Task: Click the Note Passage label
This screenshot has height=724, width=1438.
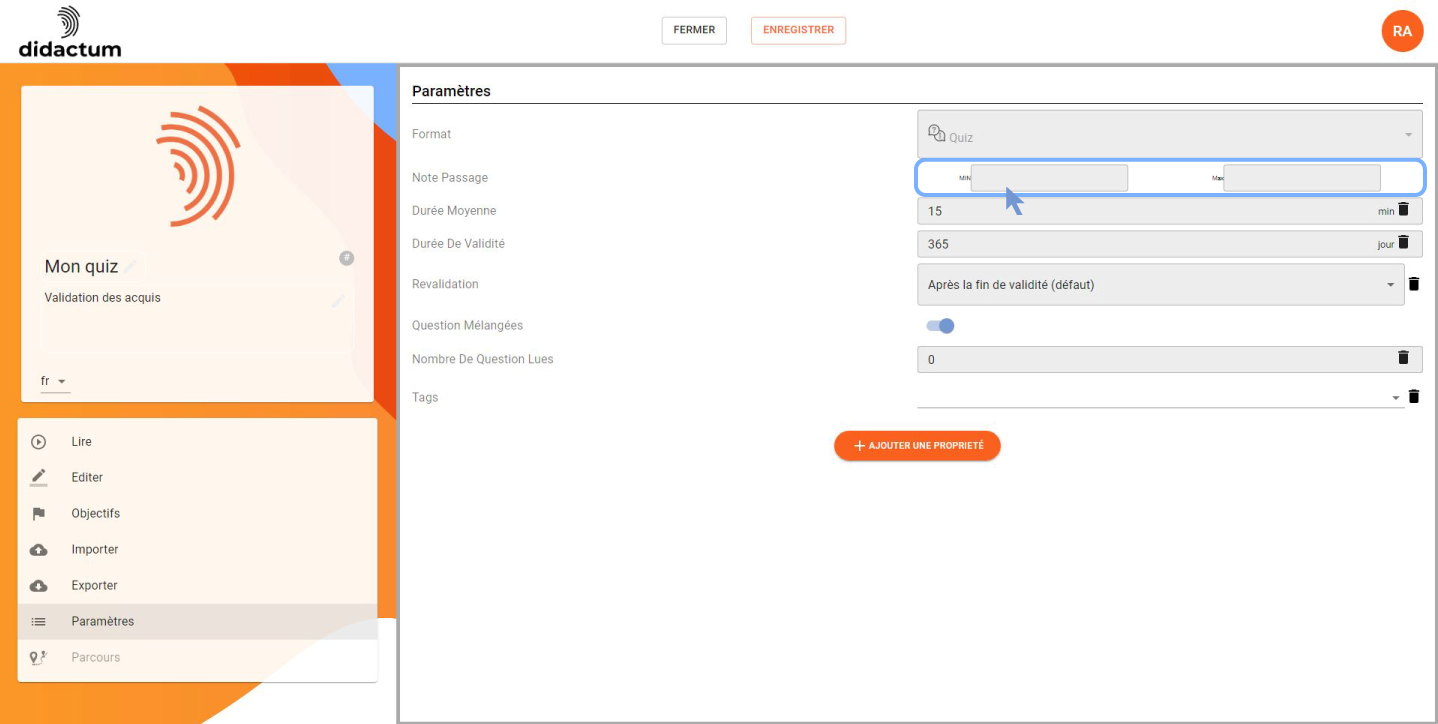Action: [450, 177]
